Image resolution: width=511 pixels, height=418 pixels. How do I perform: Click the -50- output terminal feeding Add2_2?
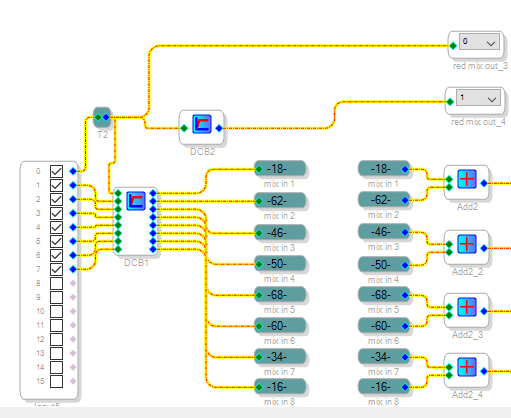tap(384, 265)
